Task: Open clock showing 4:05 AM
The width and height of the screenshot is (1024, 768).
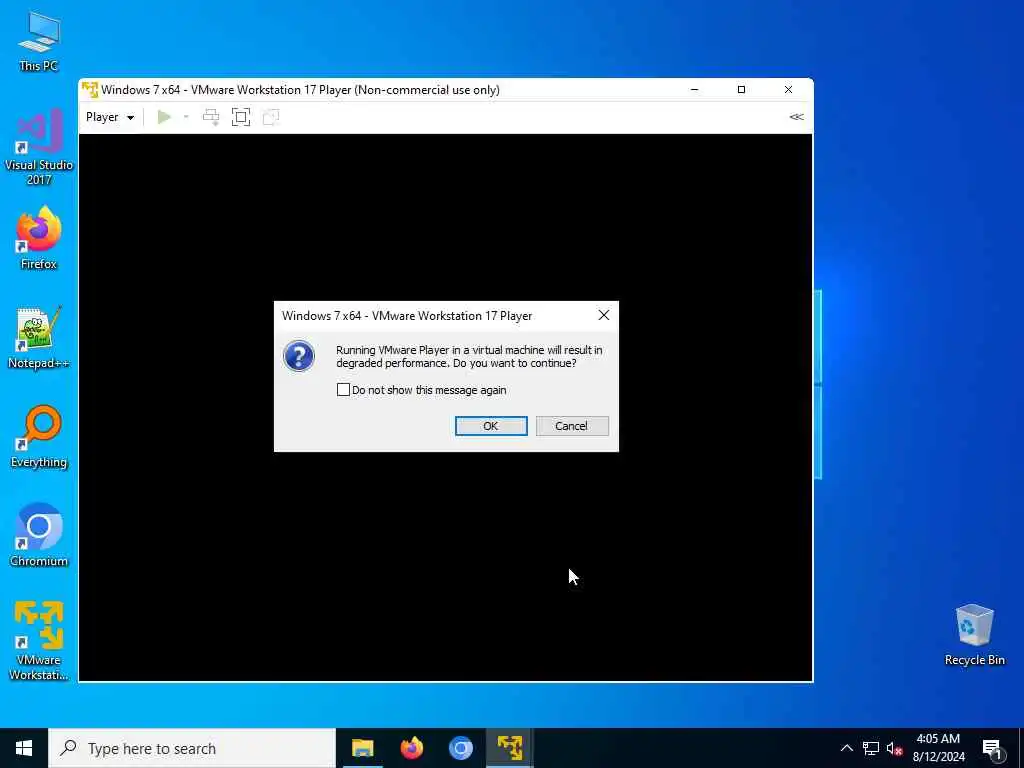Action: (x=938, y=748)
